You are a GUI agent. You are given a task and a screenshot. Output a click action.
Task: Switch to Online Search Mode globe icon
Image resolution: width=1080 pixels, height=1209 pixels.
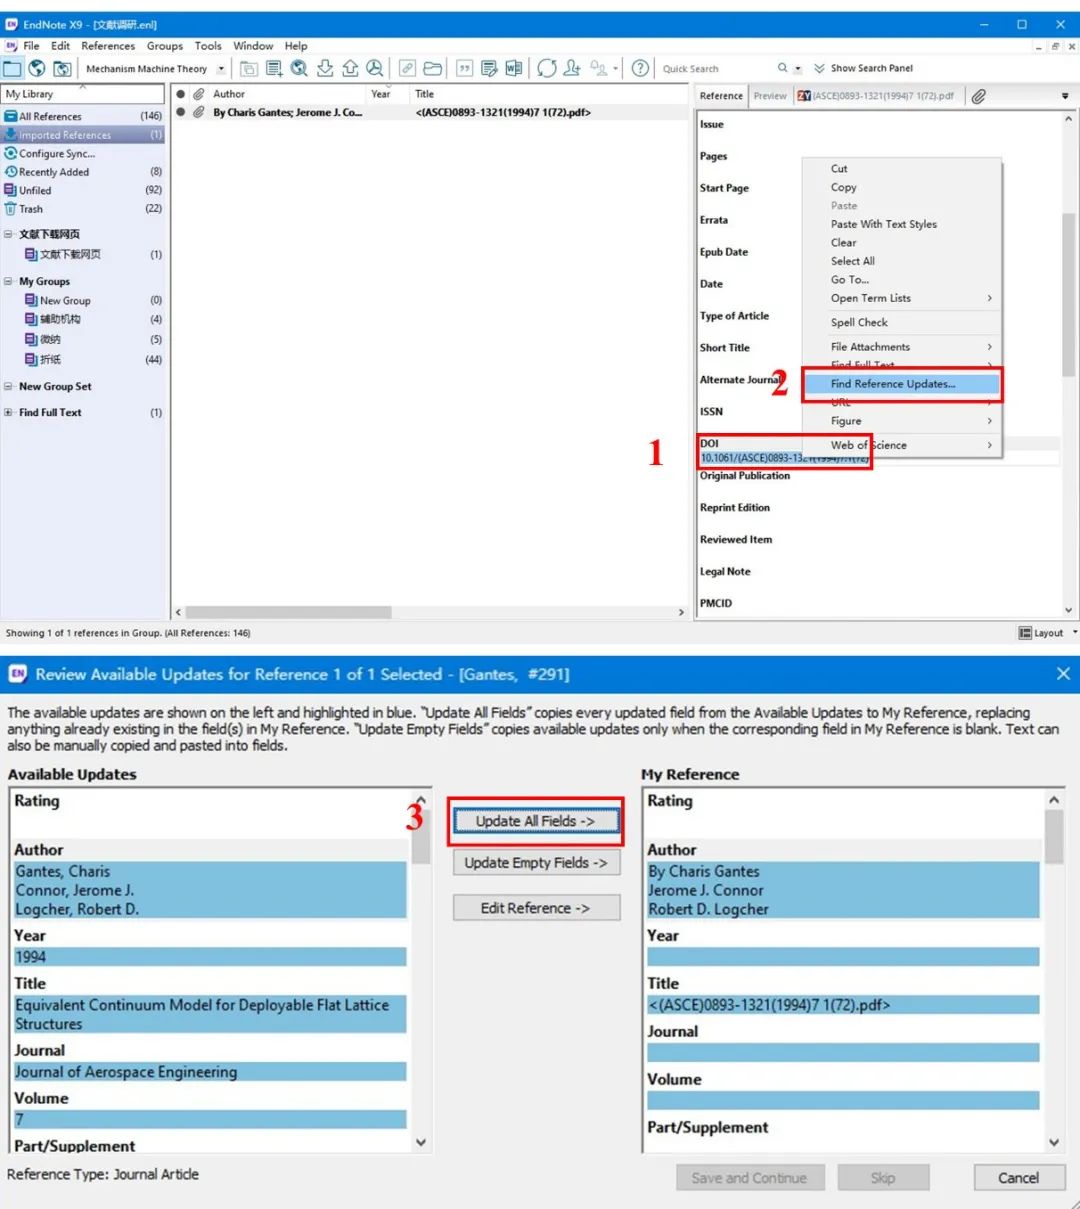coord(36,68)
